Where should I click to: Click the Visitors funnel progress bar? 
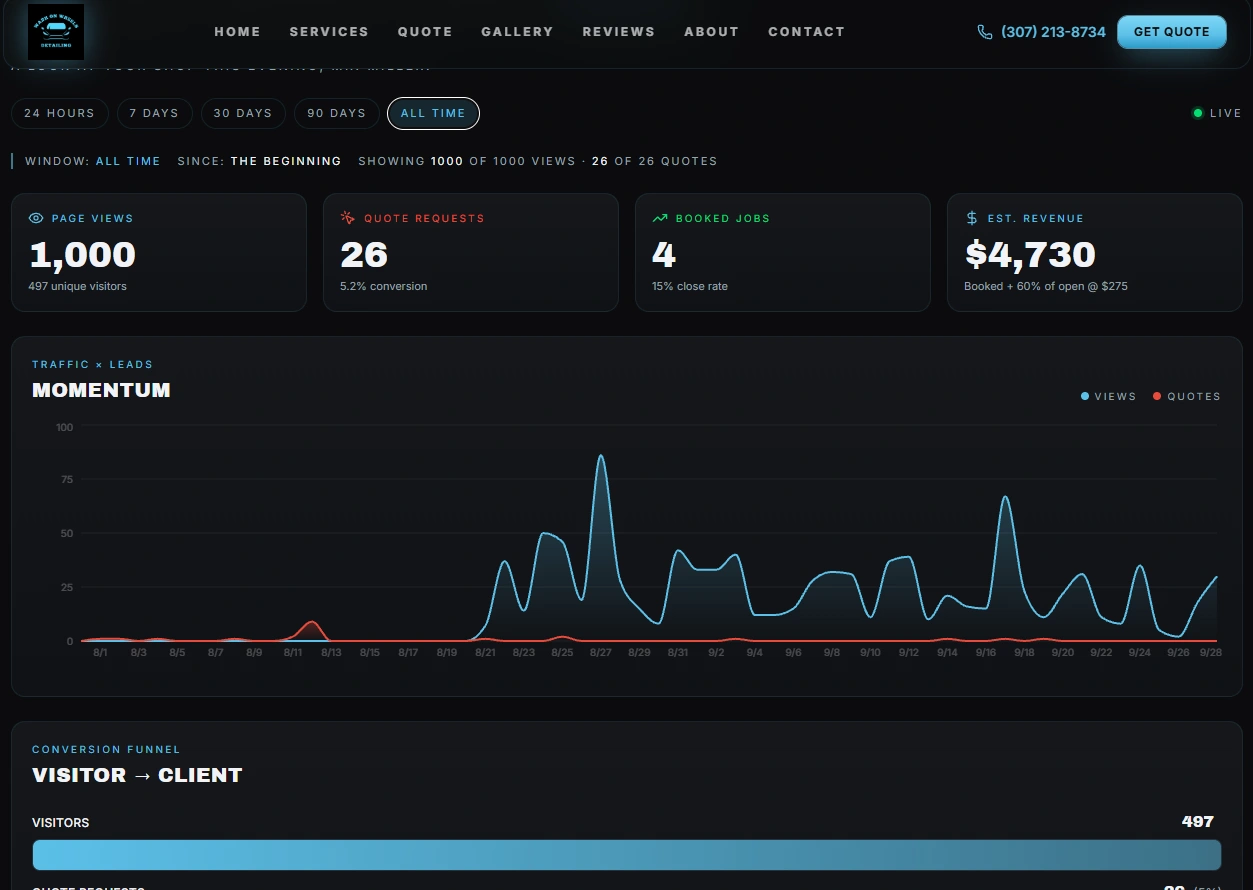(x=627, y=855)
